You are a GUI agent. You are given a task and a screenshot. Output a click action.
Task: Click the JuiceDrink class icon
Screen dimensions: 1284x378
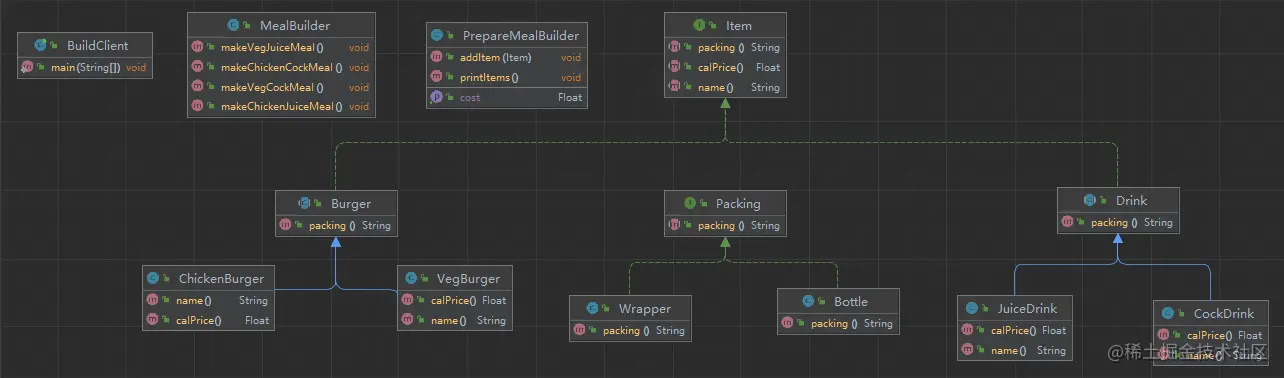pyautogui.click(x=973, y=308)
